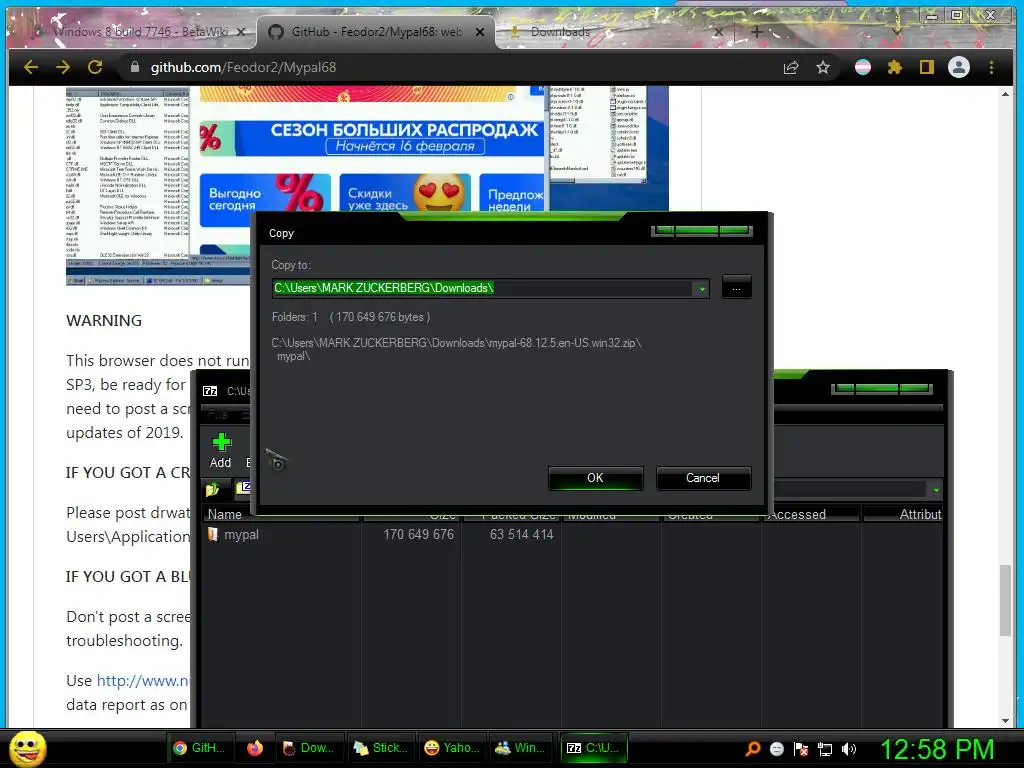Viewport: 1024px width, 768px height.
Task: Click the striped round extension icon
Action: 863,67
